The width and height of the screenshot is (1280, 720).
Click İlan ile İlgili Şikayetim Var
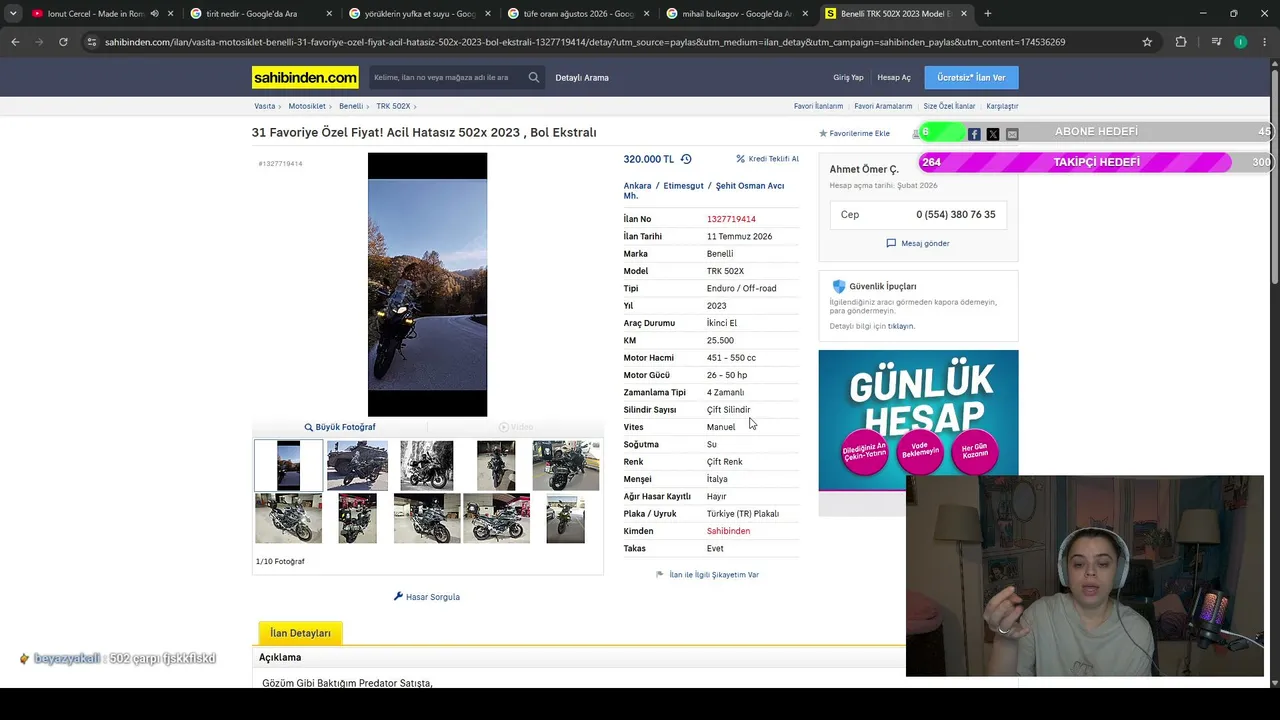coord(707,575)
